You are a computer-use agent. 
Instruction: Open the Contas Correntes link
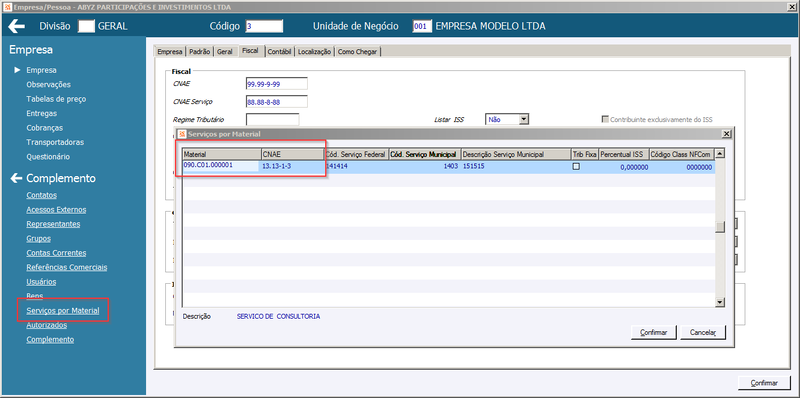tap(56, 253)
